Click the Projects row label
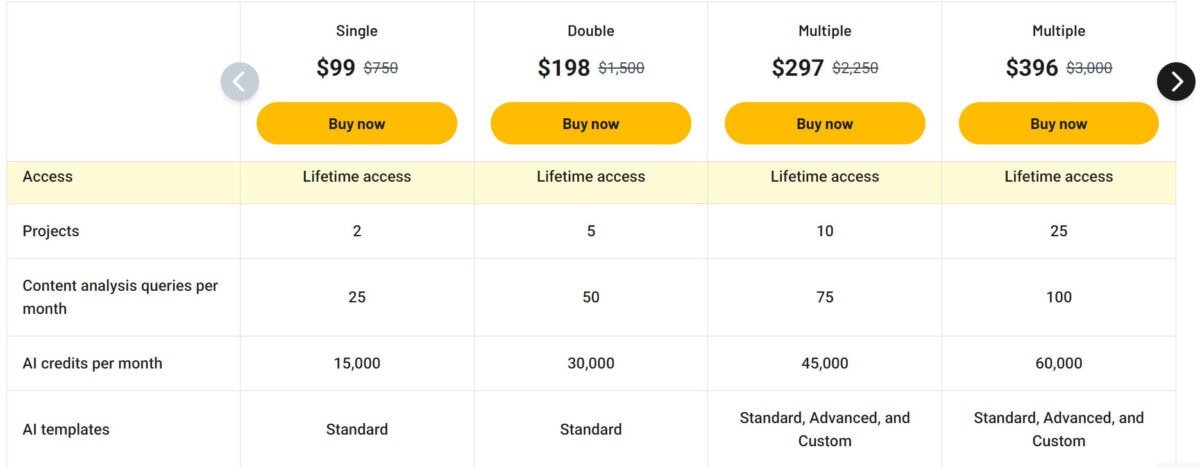The width and height of the screenshot is (1200, 468). click(51, 231)
